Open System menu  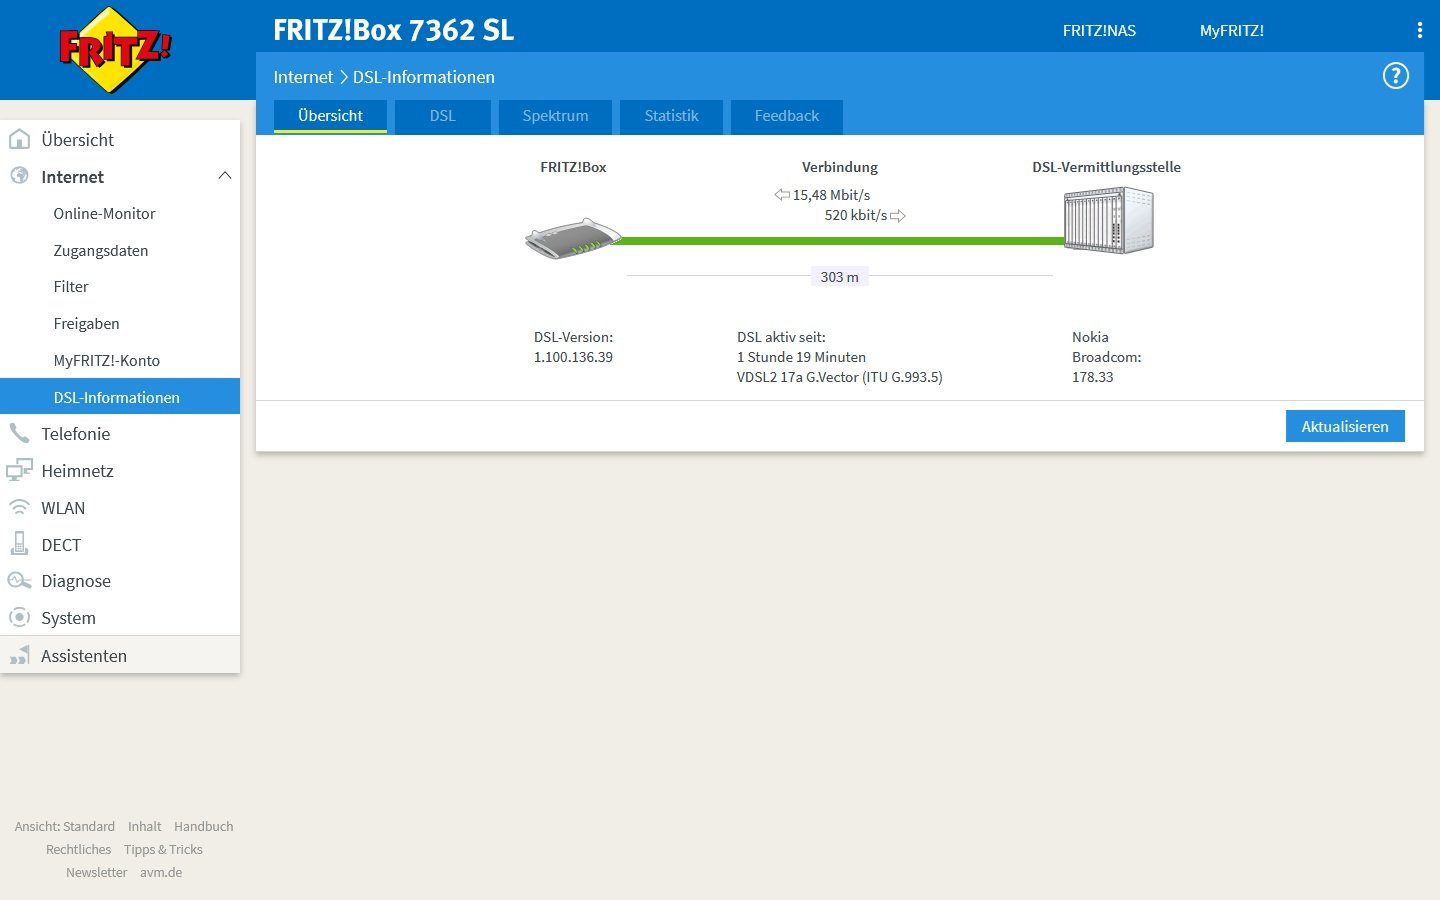[120, 617]
